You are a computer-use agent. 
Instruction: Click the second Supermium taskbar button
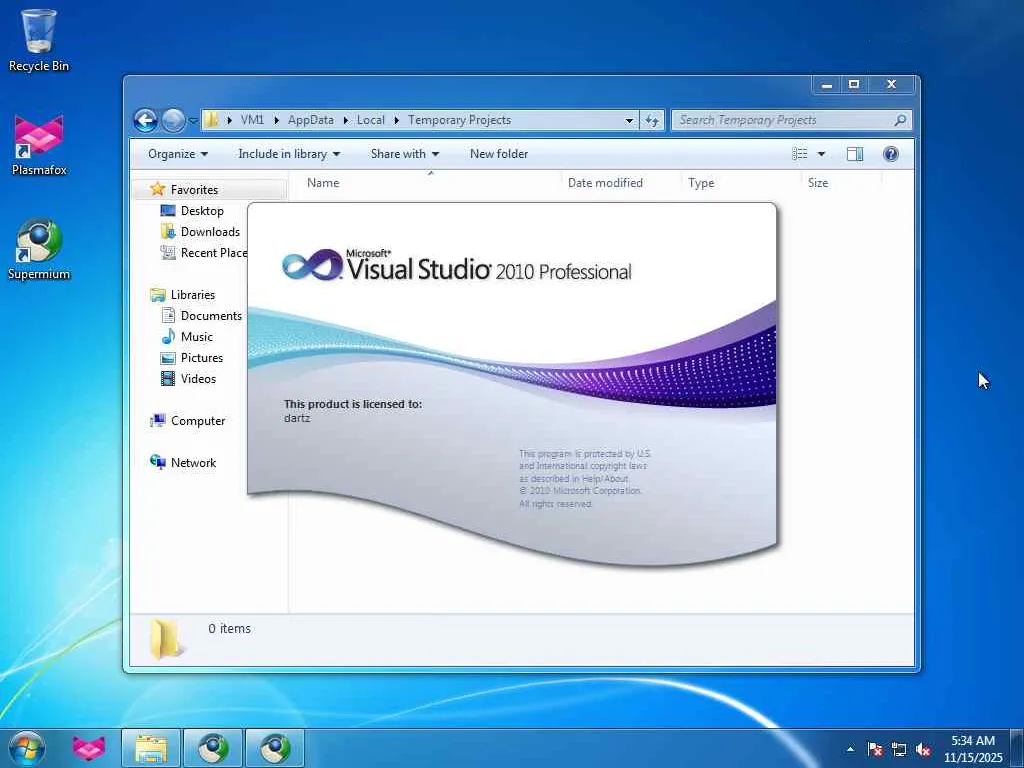tap(275, 748)
